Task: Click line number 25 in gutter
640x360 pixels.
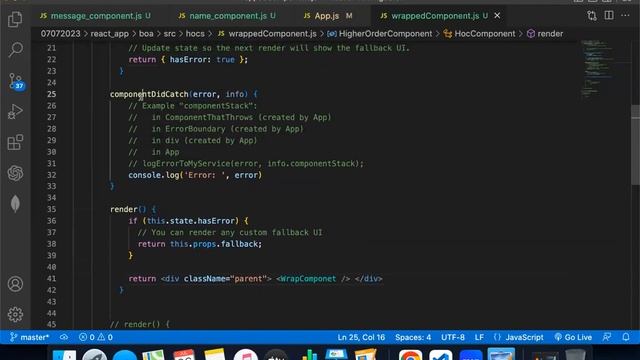Action: (51, 94)
